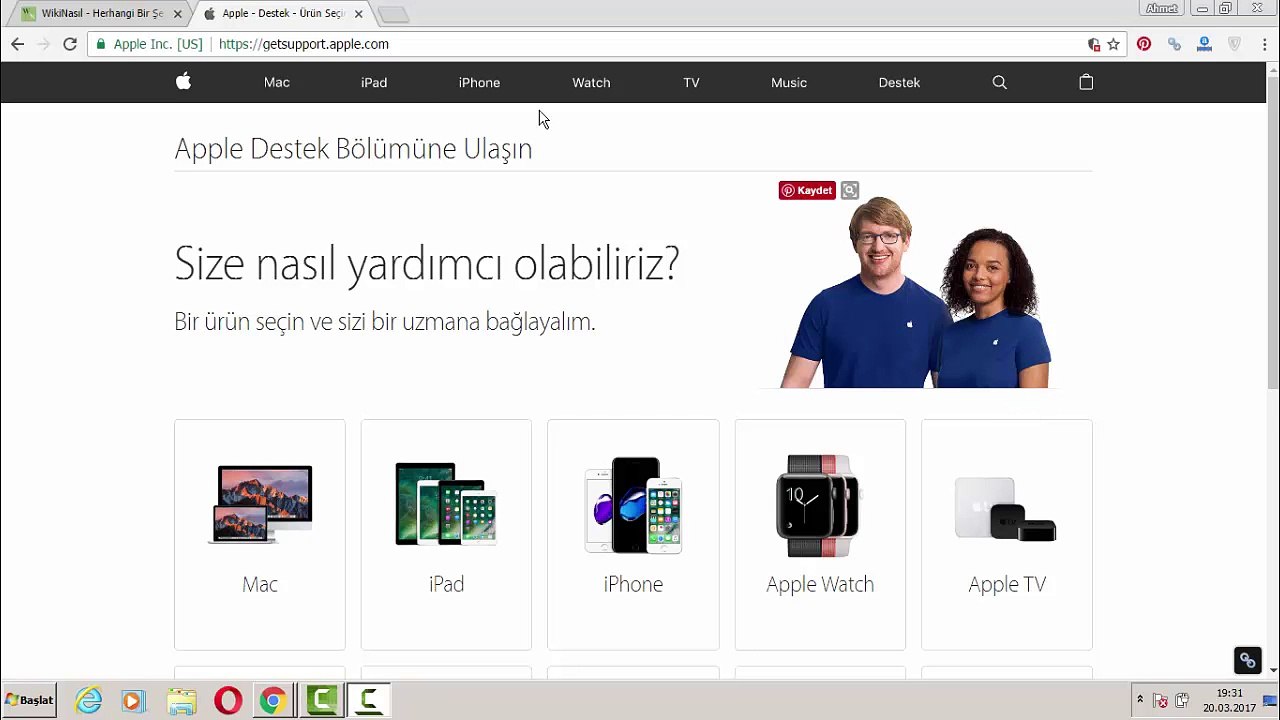Open a new browser tab

[x=394, y=14]
